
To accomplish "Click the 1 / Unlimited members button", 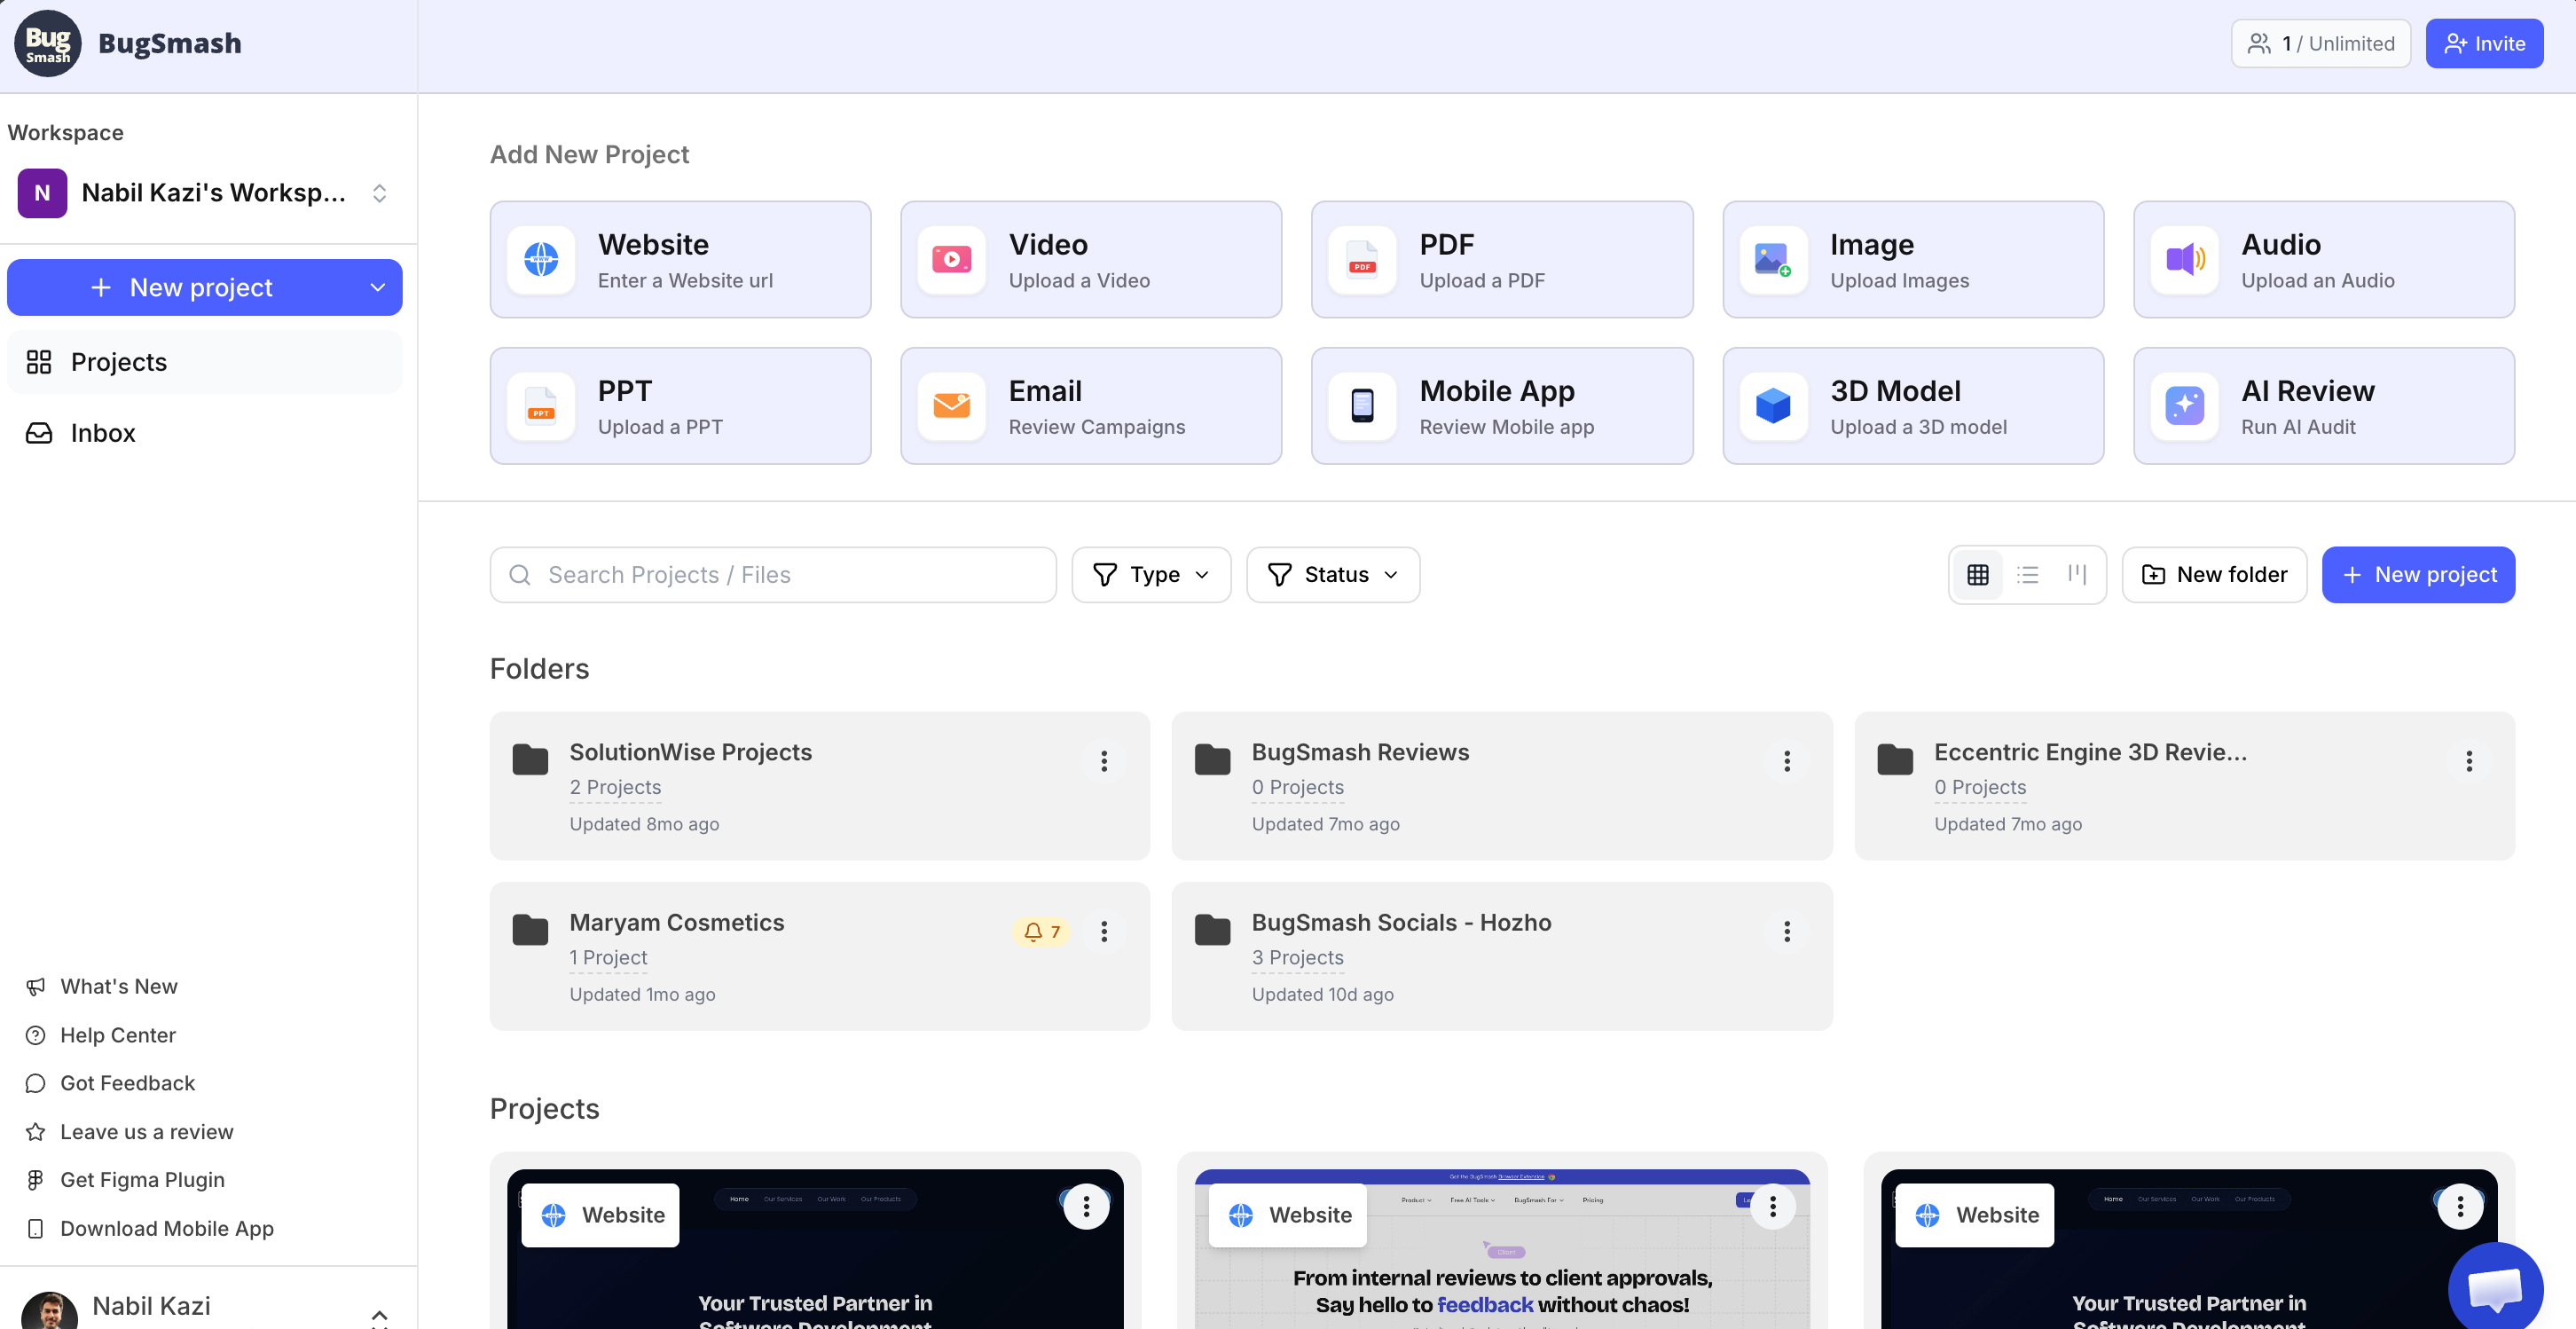I will click(x=2321, y=44).
